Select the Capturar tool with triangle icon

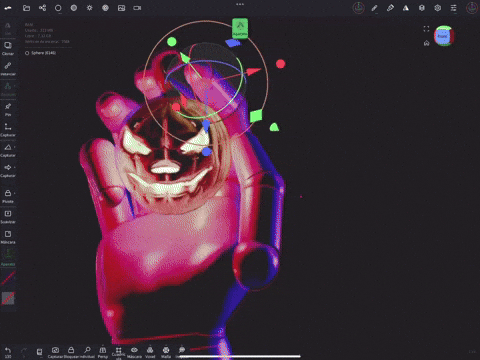click(8, 150)
